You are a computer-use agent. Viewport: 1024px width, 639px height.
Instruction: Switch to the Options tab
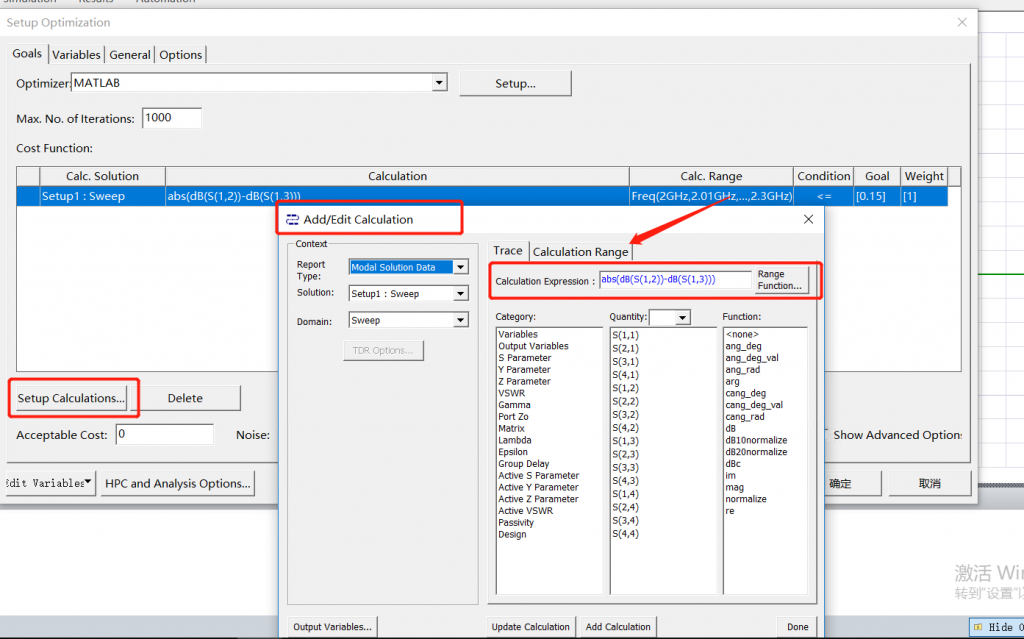(x=181, y=55)
